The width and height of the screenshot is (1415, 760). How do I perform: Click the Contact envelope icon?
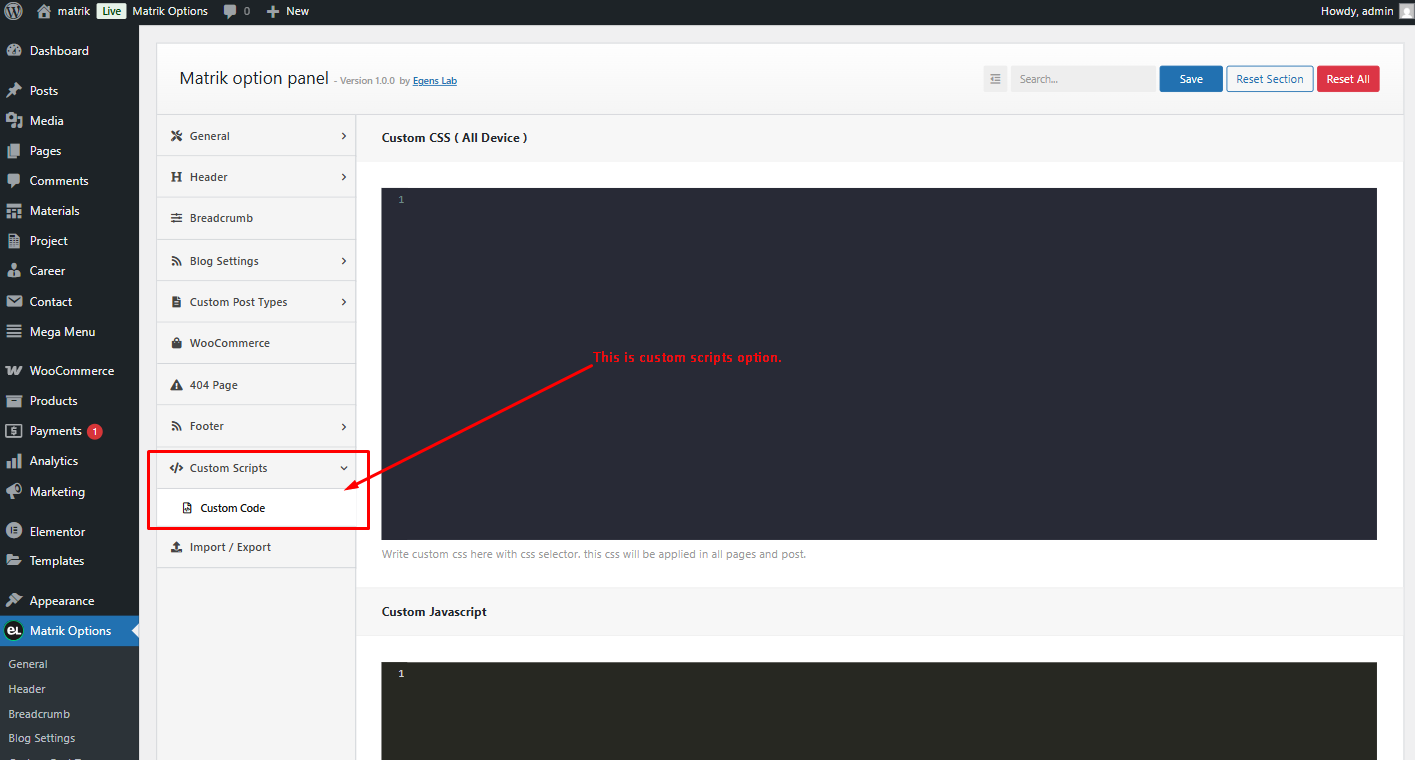[x=14, y=301]
